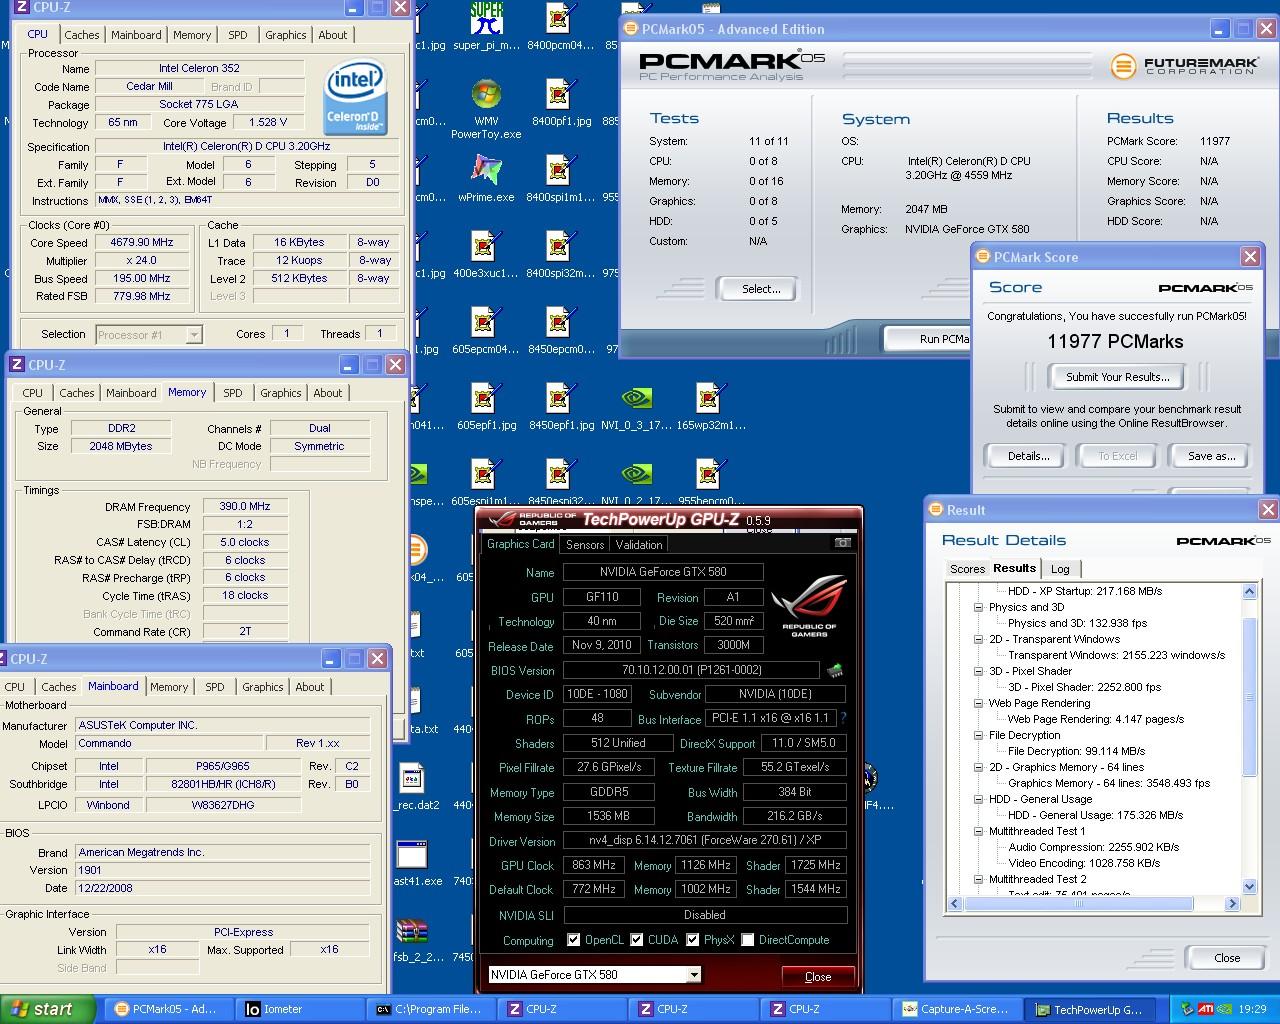Click the Result list scroll-down arrow
The image size is (1280, 1024).
[x=1249, y=886]
